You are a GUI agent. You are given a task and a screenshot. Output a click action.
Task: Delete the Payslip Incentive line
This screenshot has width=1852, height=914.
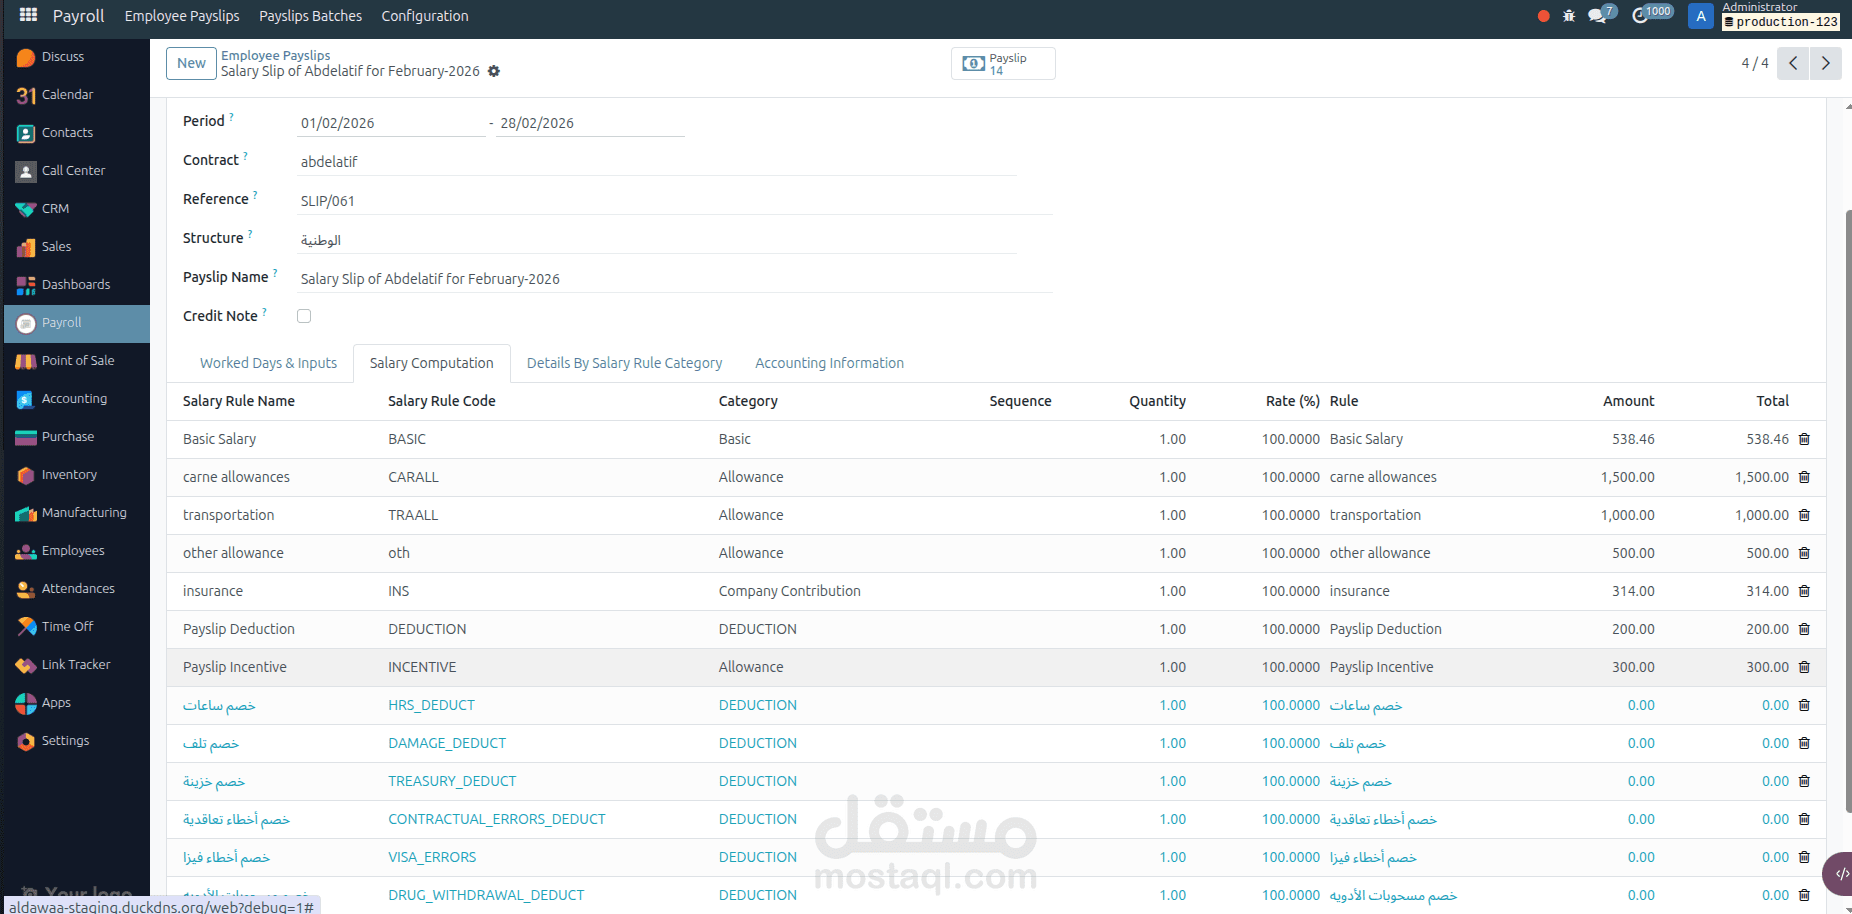click(1805, 667)
